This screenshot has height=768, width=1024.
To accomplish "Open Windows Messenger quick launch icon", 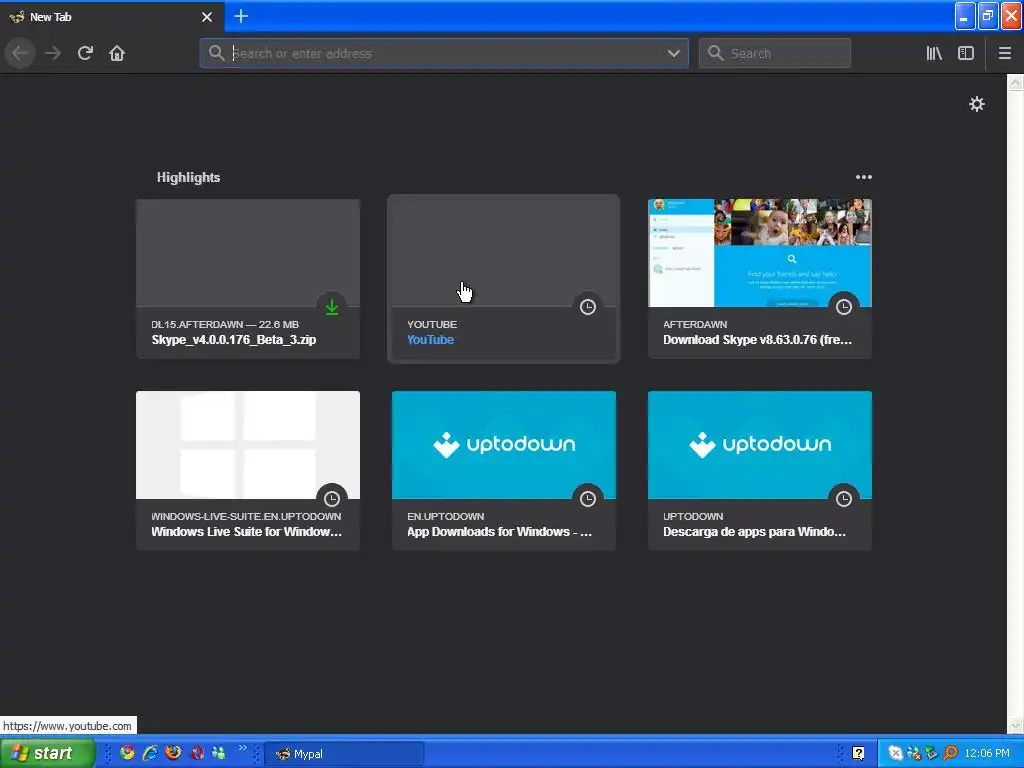I will coord(219,753).
